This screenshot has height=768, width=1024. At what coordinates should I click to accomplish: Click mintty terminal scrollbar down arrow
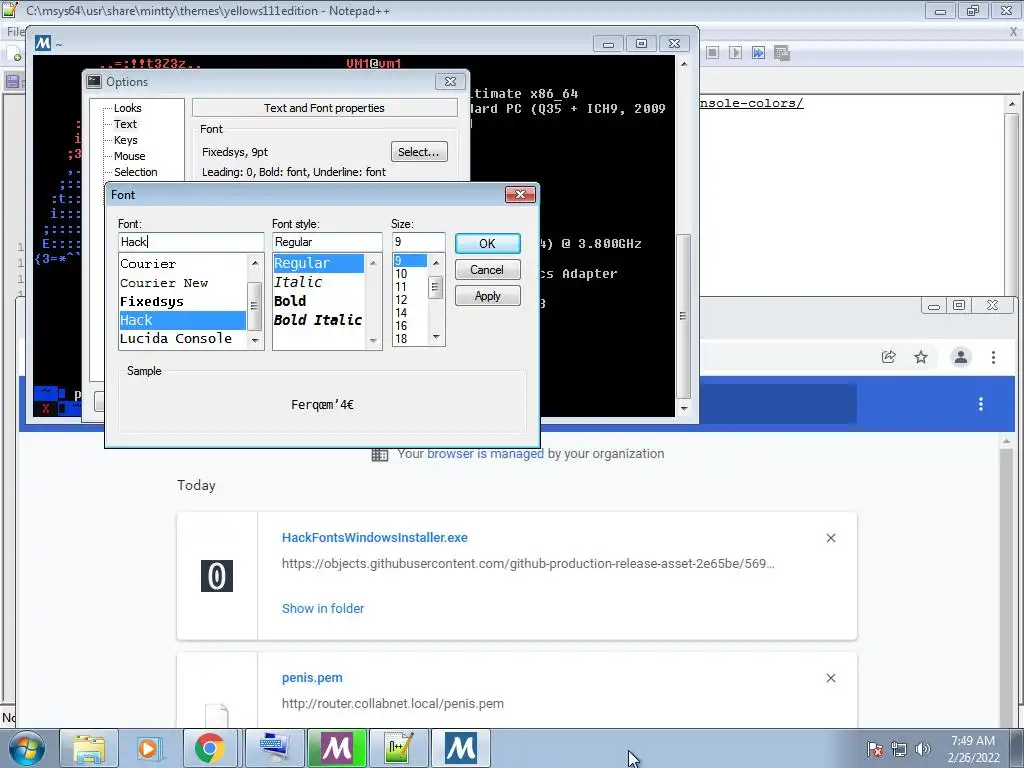[x=684, y=408]
